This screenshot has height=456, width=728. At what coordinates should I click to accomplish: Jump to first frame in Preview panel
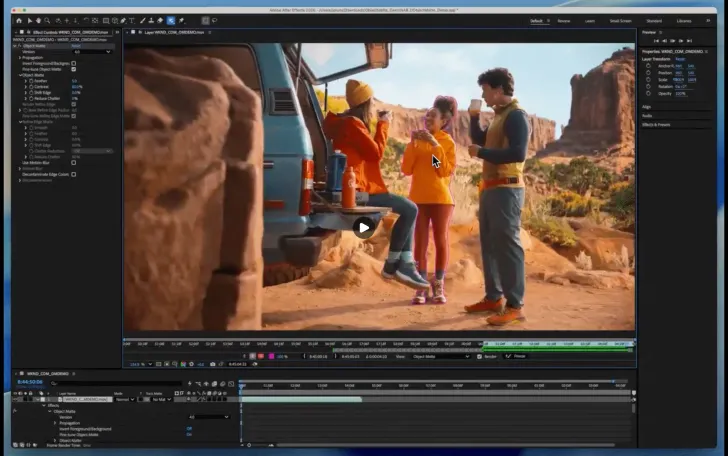tap(656, 41)
